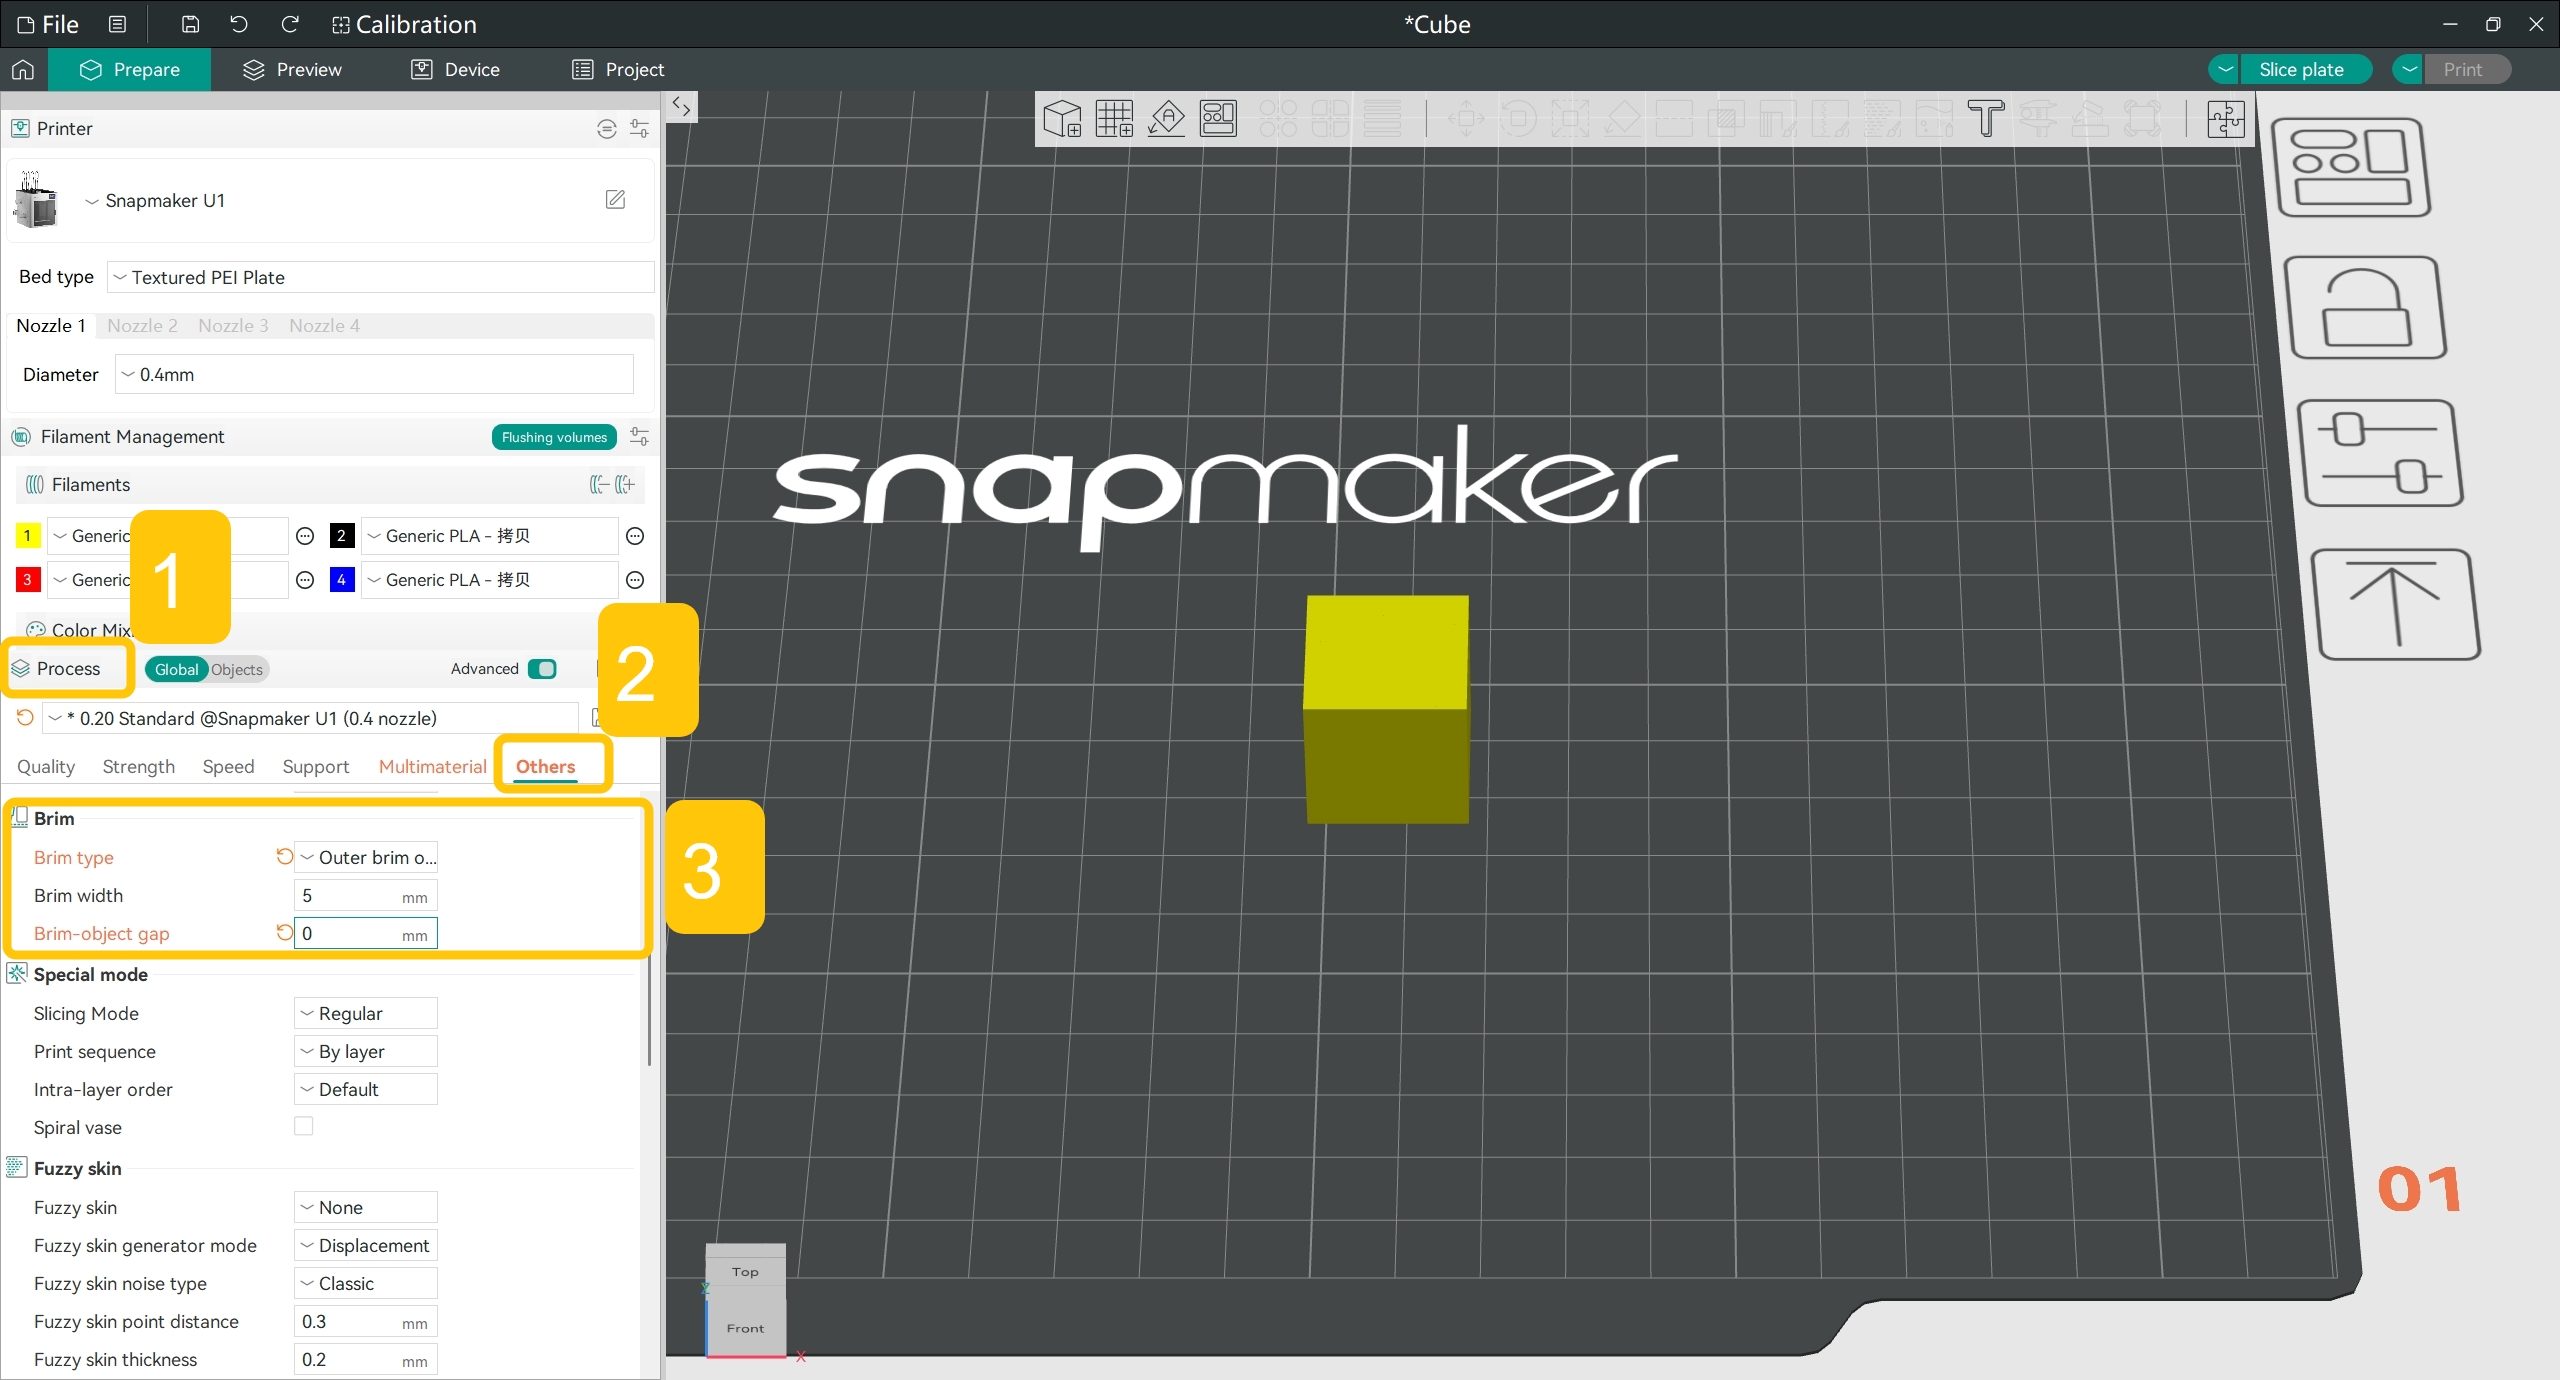The image size is (2560, 1380).
Task: Switch process scope to Objects
Action: coord(237,669)
